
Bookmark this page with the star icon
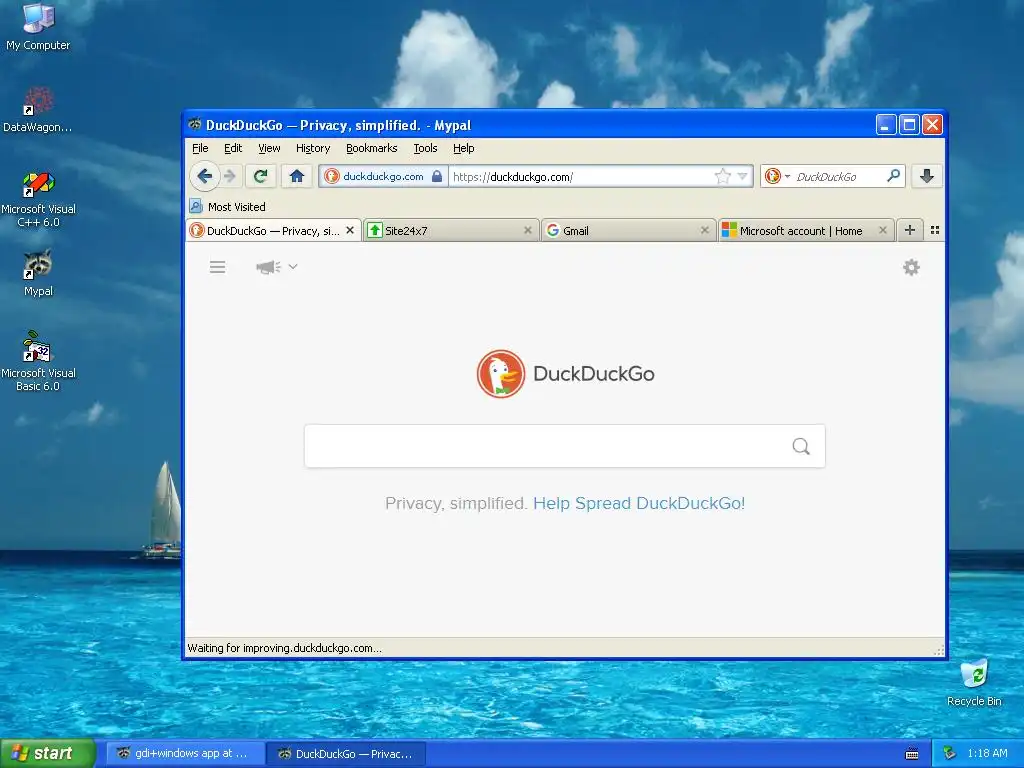click(x=722, y=176)
